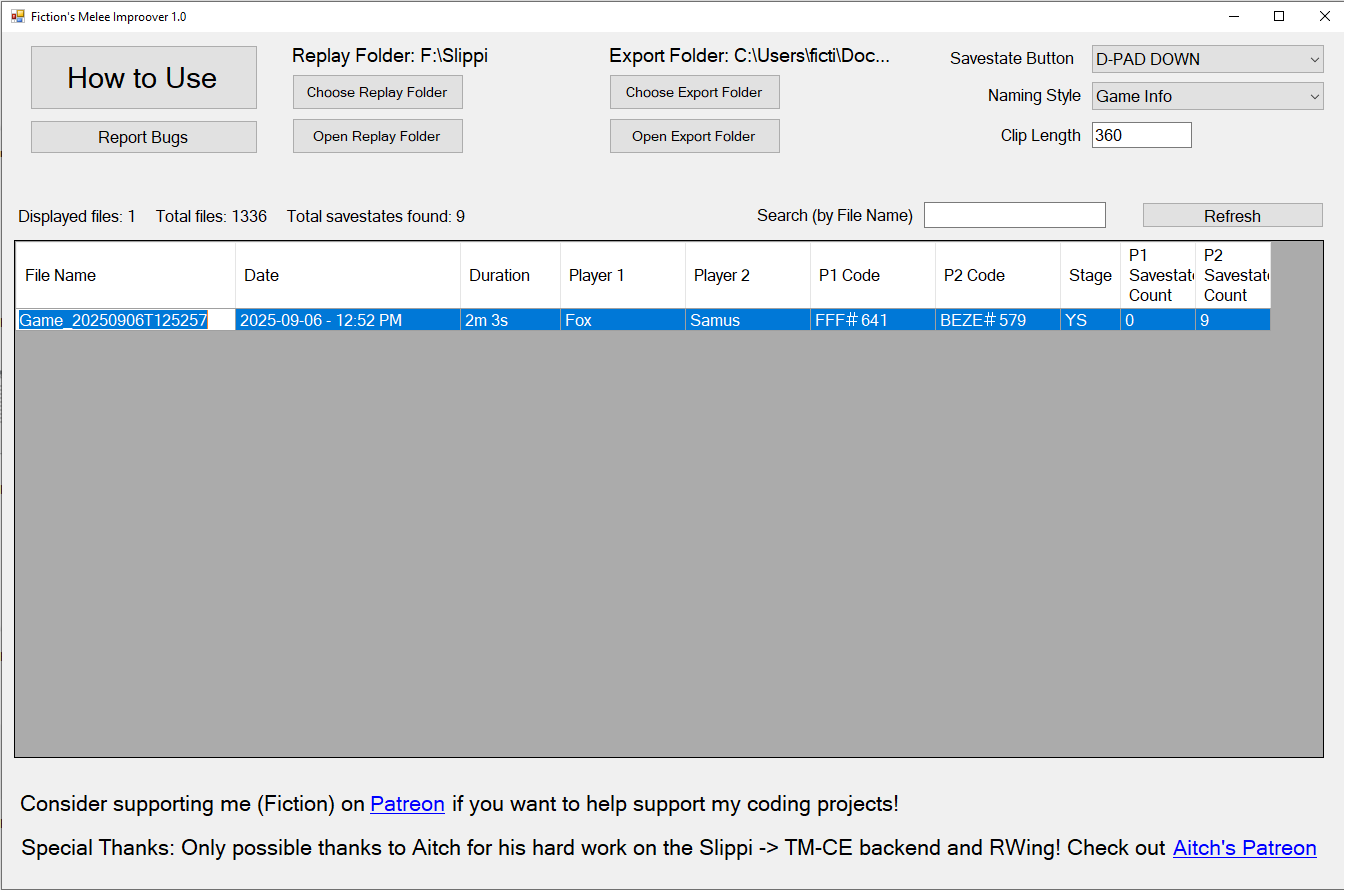Expand the Savestate Button dropdown
Image resolution: width=1346 pixels, height=890 pixels.
pyautogui.click(x=1207, y=59)
